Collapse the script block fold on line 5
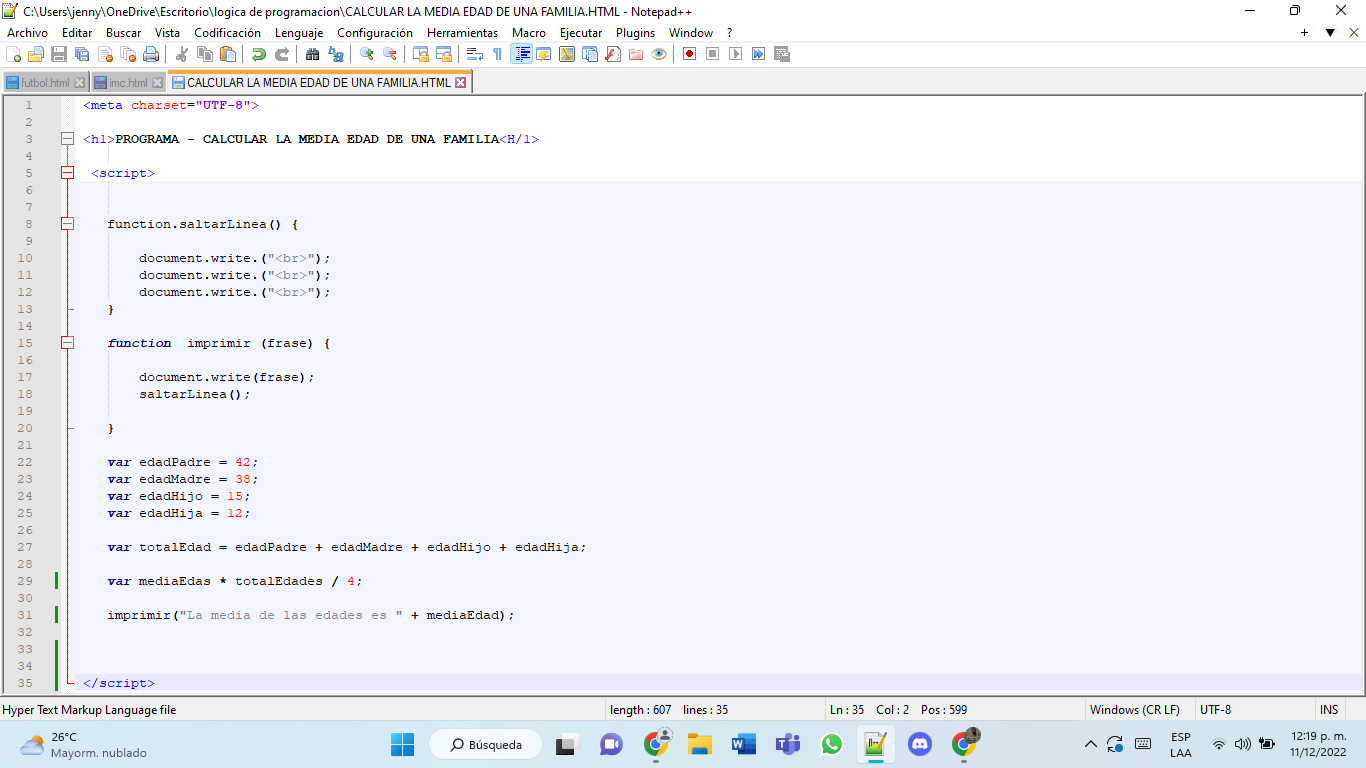 point(67,173)
